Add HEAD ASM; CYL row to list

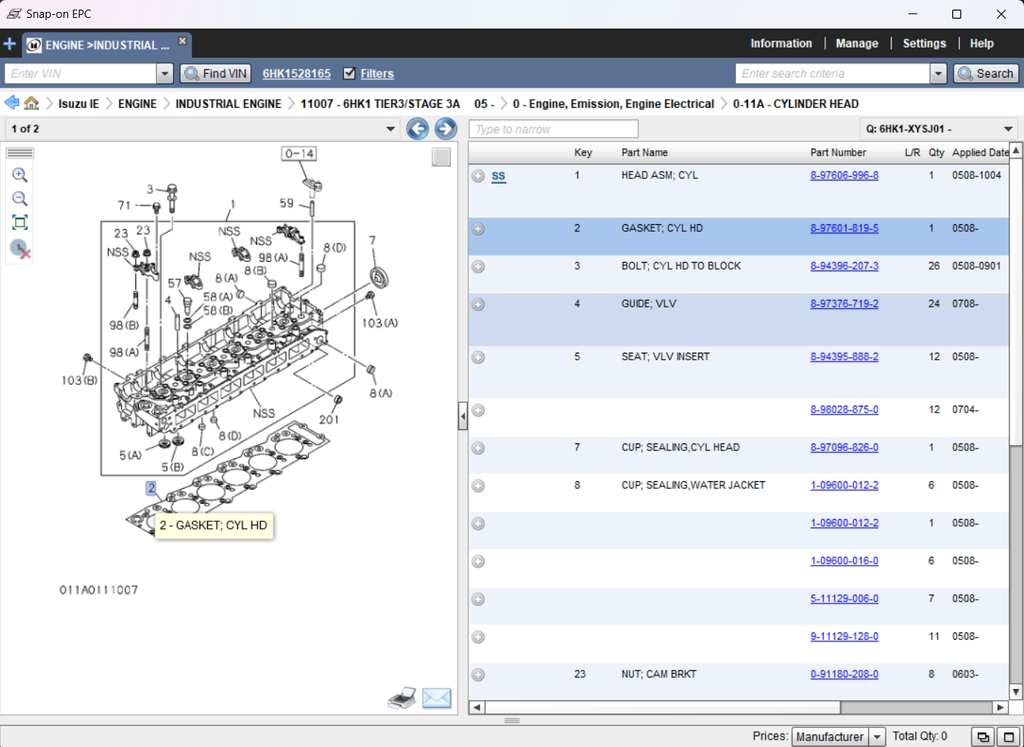tap(478, 176)
